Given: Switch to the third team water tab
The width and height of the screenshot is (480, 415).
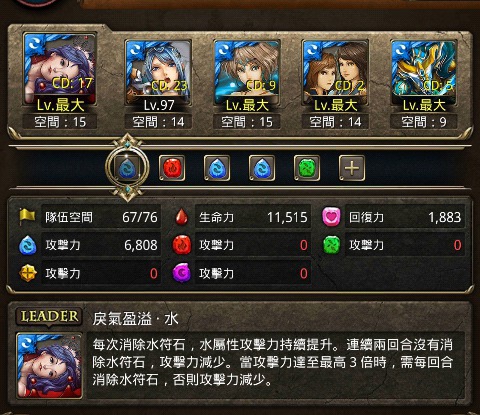Looking at the screenshot, I should (217, 168).
